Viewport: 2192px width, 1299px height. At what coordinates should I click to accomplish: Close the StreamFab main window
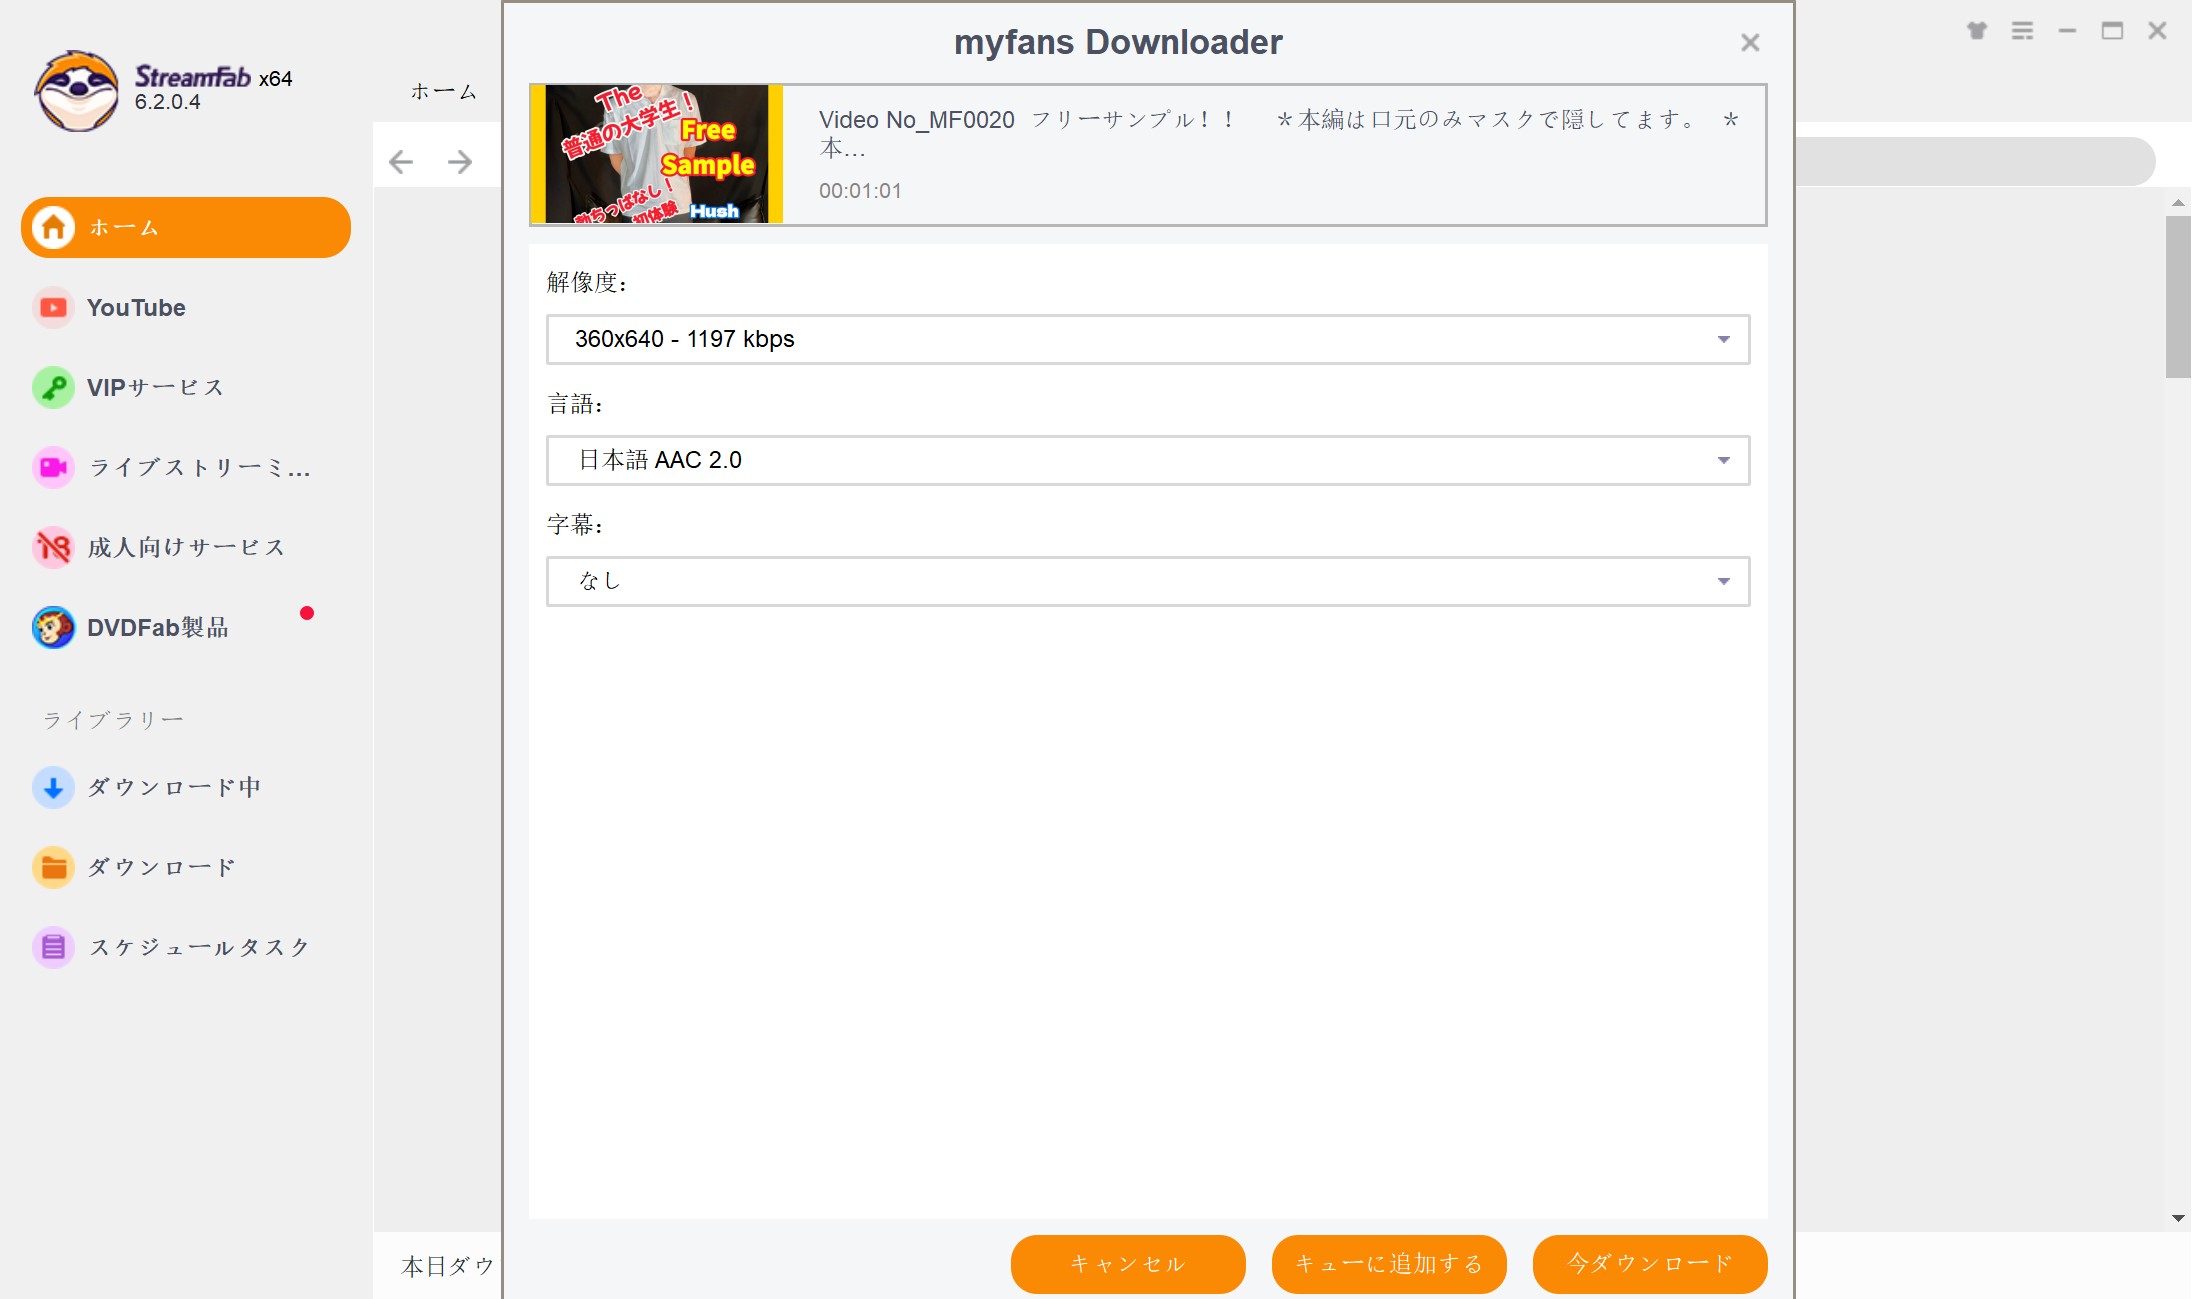pos(2157,31)
